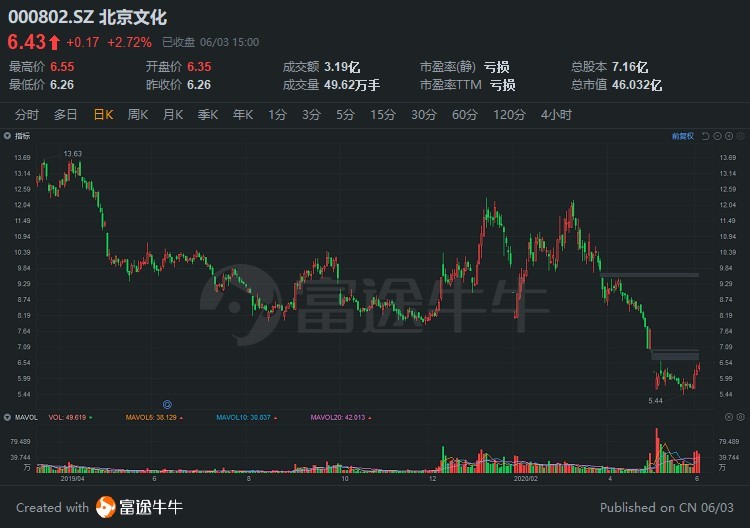This screenshot has width=750, height=528.
Task: Choose the 5分 interval tab
Action: [345, 115]
